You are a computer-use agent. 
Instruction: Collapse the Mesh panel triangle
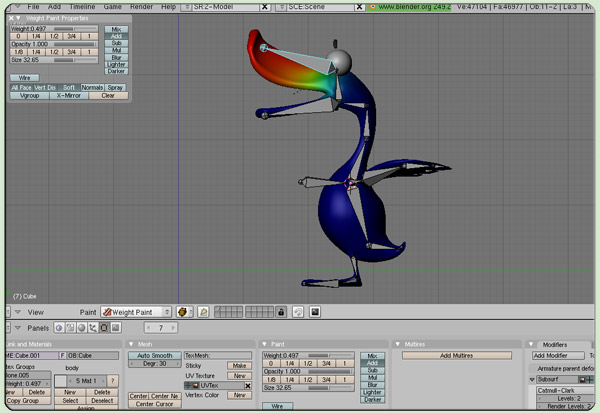[131, 344]
